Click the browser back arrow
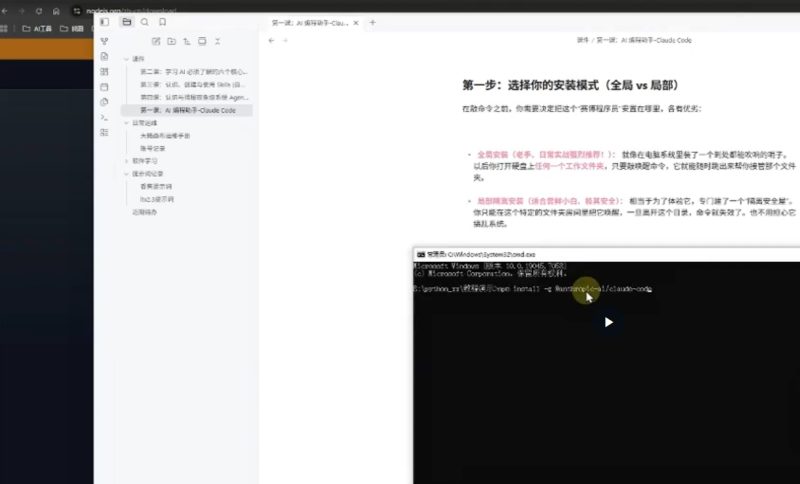This screenshot has height=484, width=800. click(5, 11)
